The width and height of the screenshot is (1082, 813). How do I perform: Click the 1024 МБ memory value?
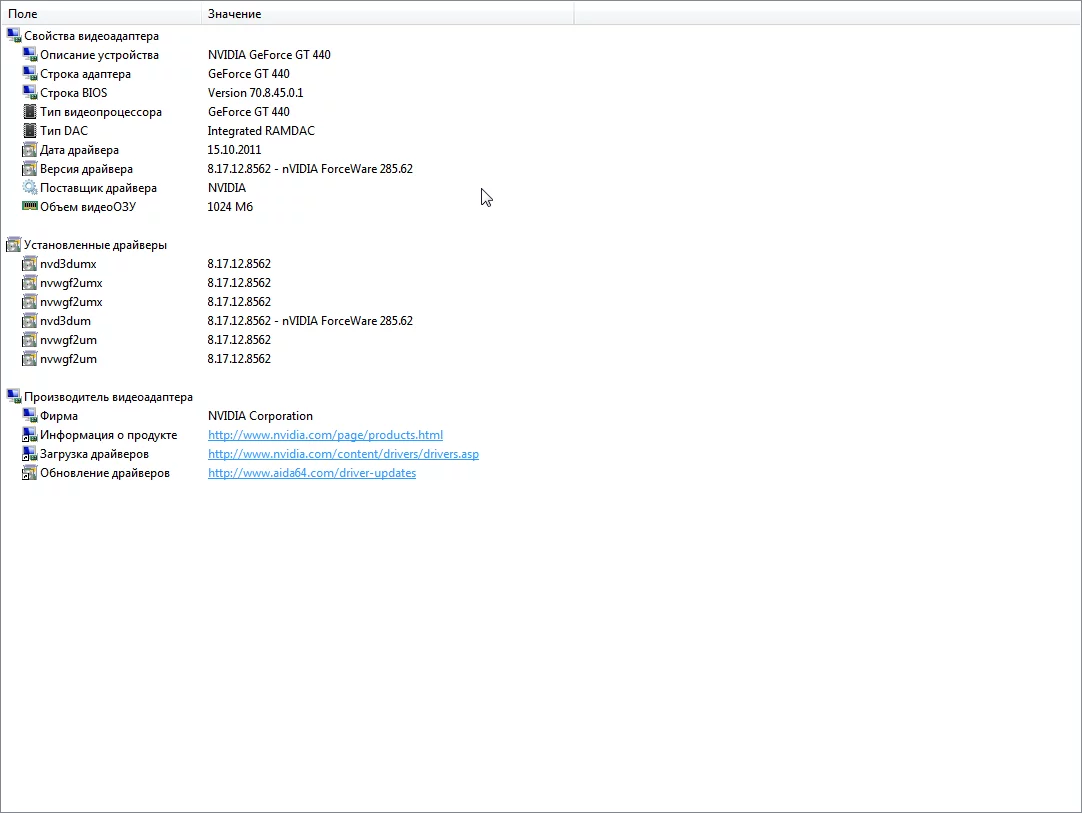pyautogui.click(x=230, y=206)
